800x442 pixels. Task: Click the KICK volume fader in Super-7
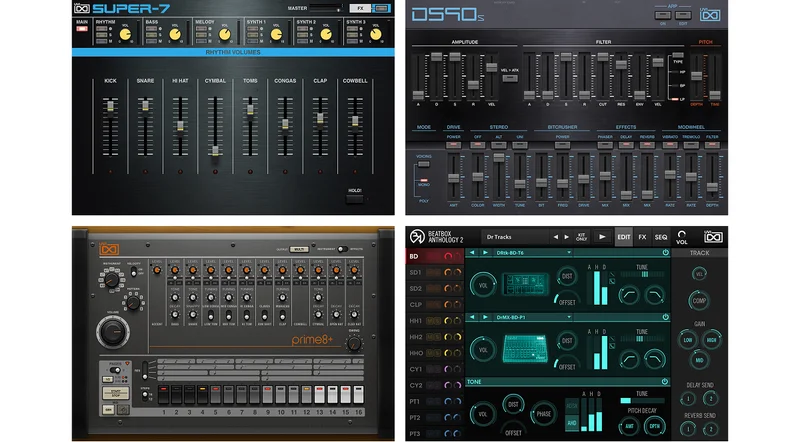point(110,106)
